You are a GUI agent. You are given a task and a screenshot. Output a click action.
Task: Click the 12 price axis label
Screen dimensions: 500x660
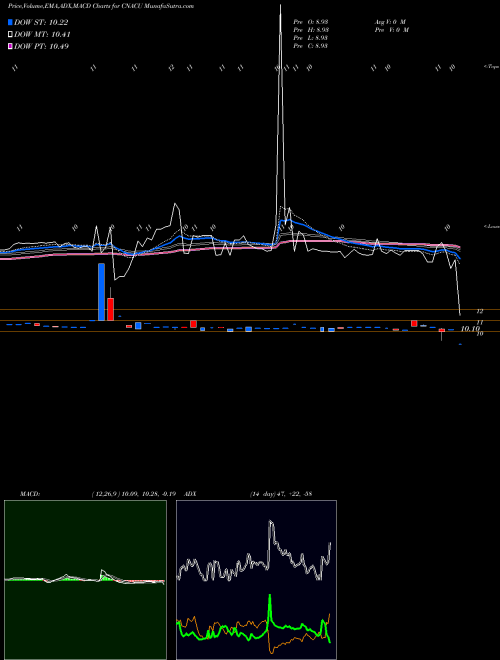tap(479, 311)
